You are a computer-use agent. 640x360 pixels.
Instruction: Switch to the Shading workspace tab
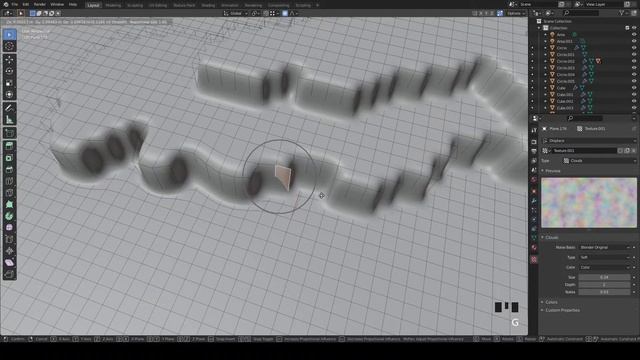pyautogui.click(x=208, y=5)
